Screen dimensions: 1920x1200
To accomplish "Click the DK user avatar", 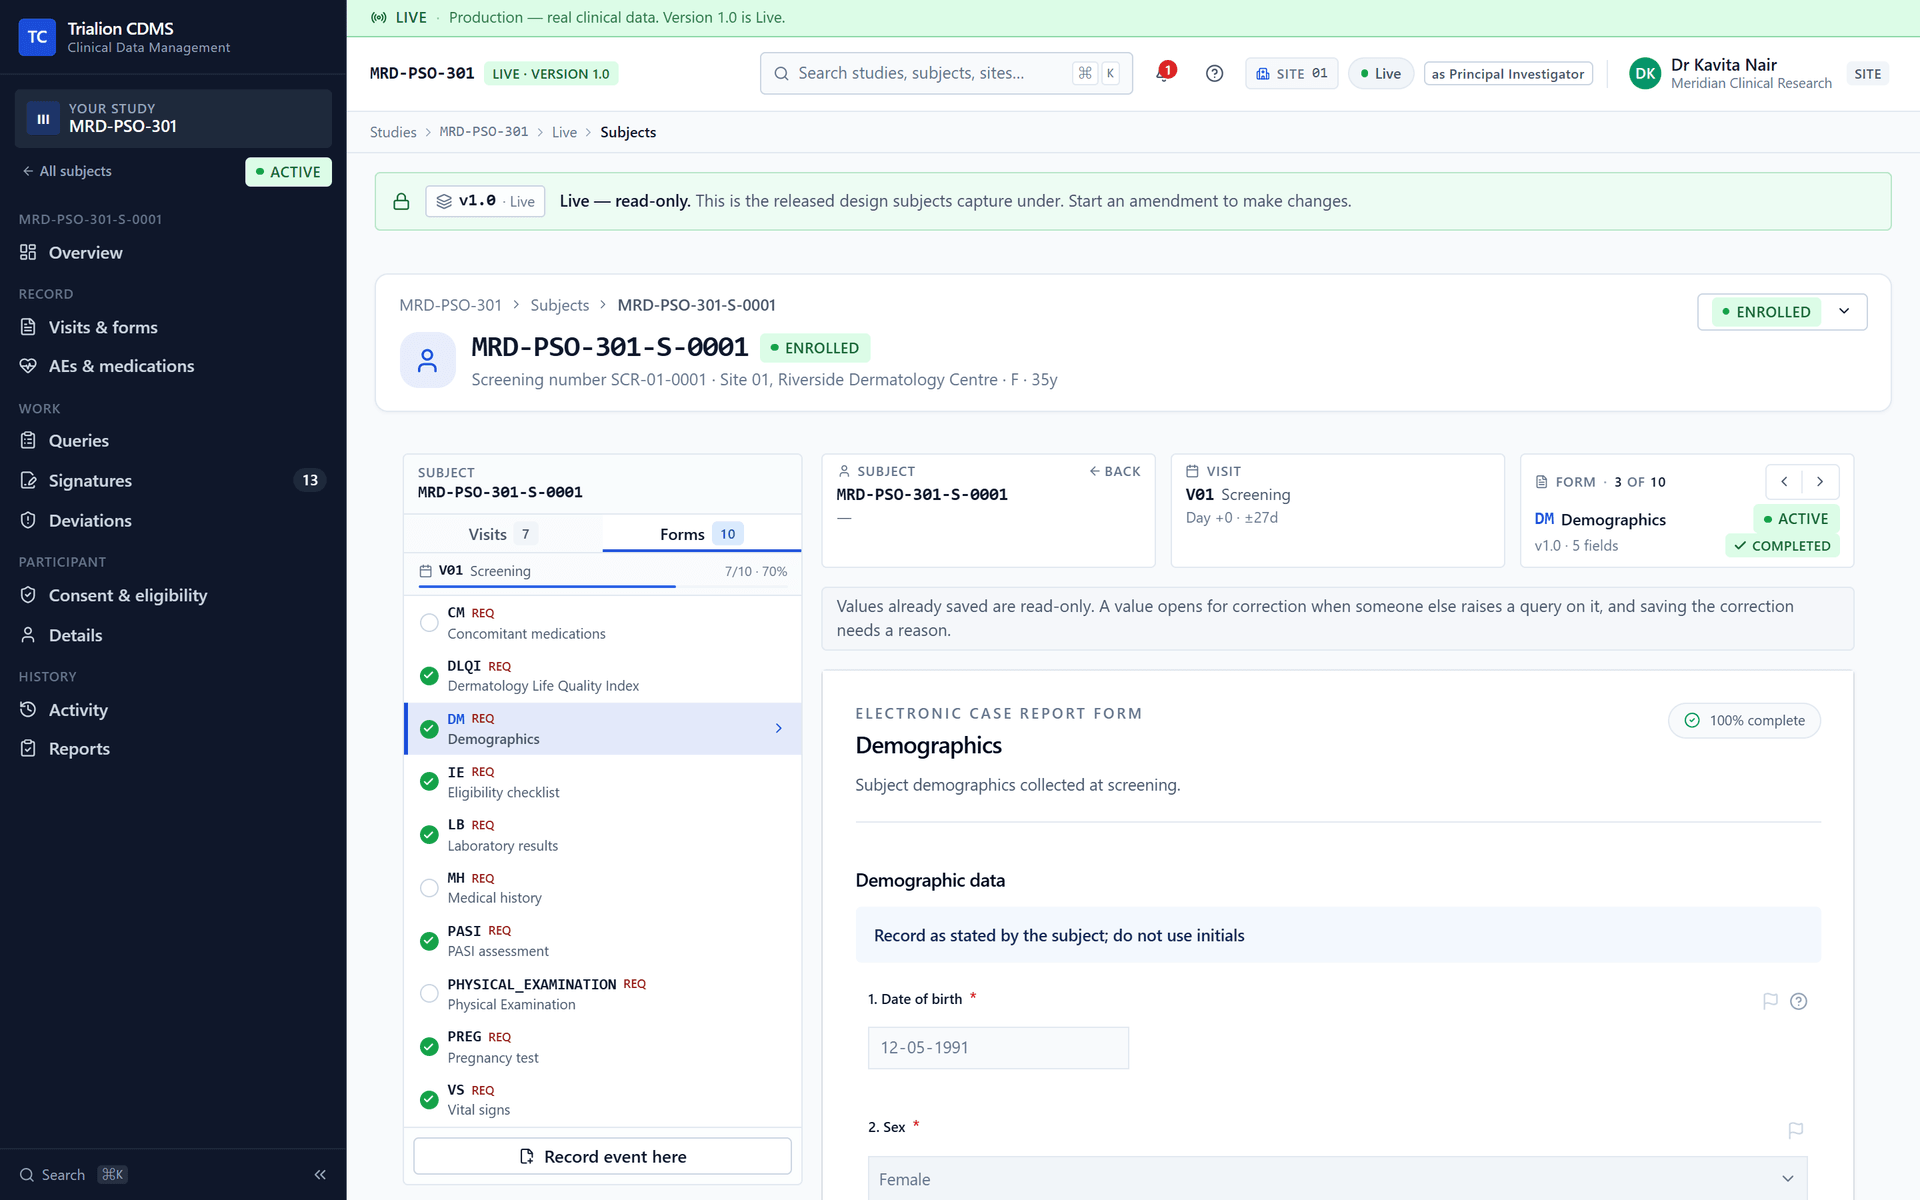I will (x=1645, y=73).
